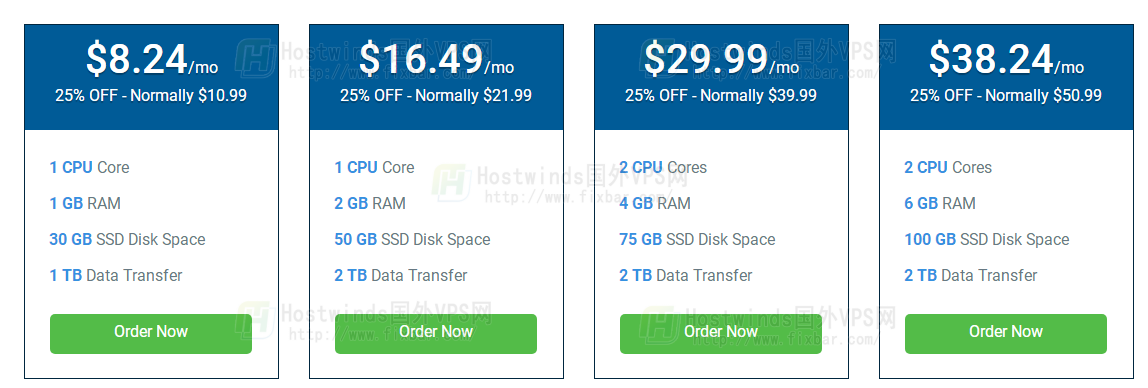Image resolution: width=1148 pixels, height=388 pixels.
Task: Select the 30 GB SSD Disk Space line
Action: pyautogui.click(x=127, y=239)
